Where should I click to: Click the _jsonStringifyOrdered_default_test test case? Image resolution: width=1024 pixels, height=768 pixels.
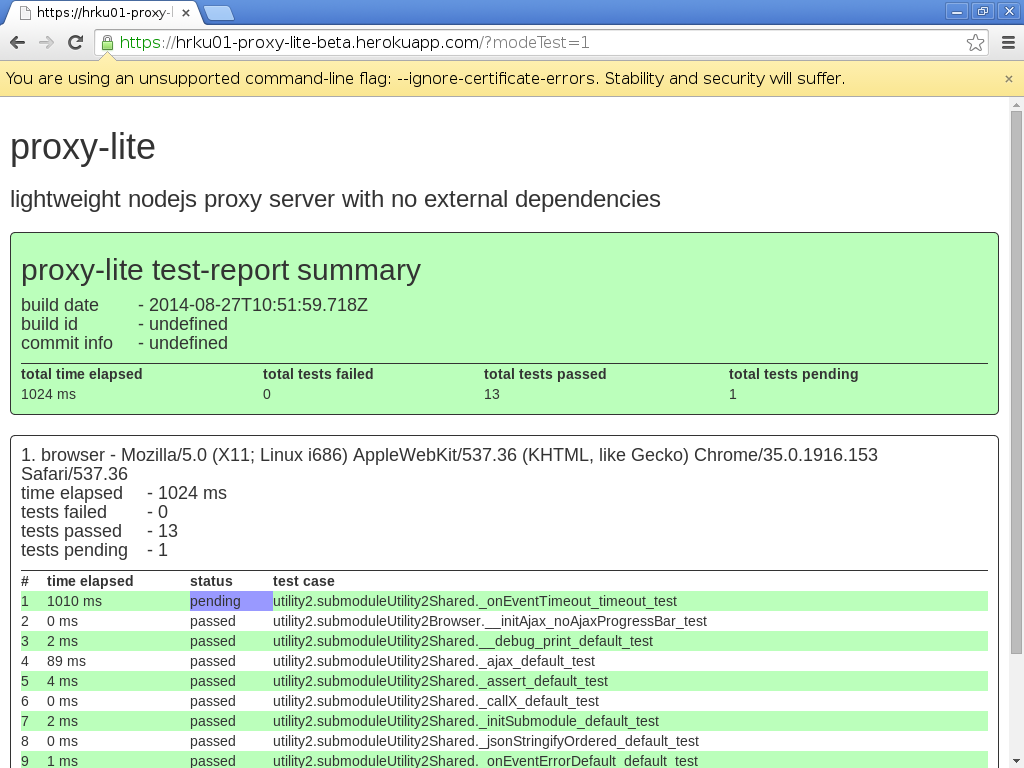pyautogui.click(x=486, y=741)
